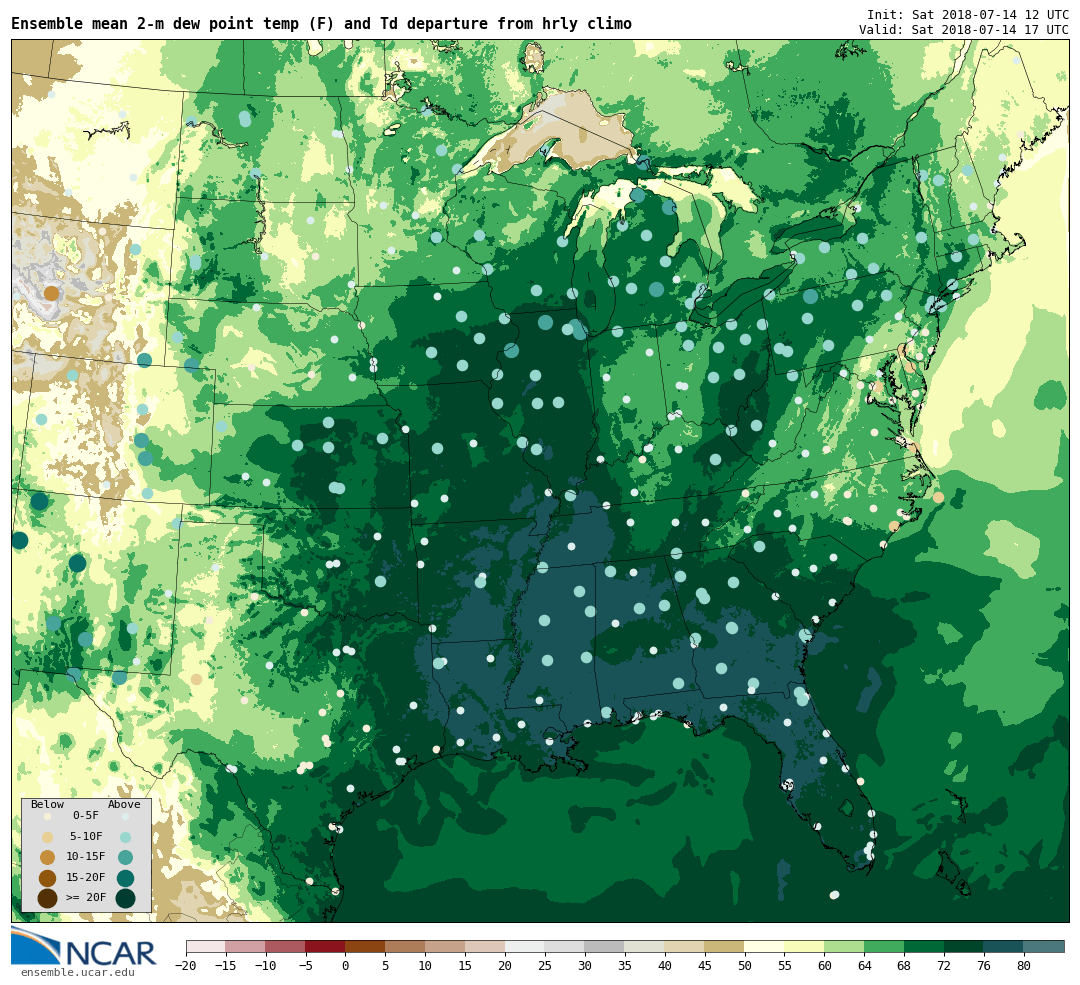Click the pale yellow colorbar swatch between 50 and 55
The image size is (1080, 985).
(x=764, y=946)
